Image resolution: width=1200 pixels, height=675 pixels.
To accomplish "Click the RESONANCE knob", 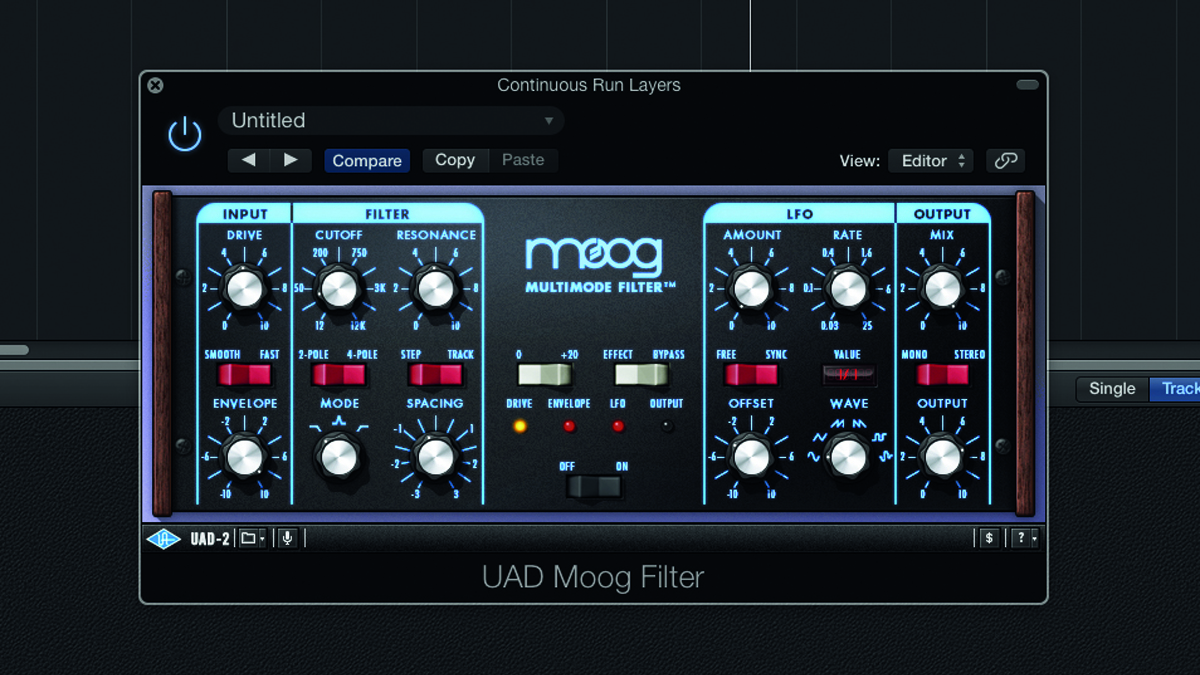I will [435, 288].
